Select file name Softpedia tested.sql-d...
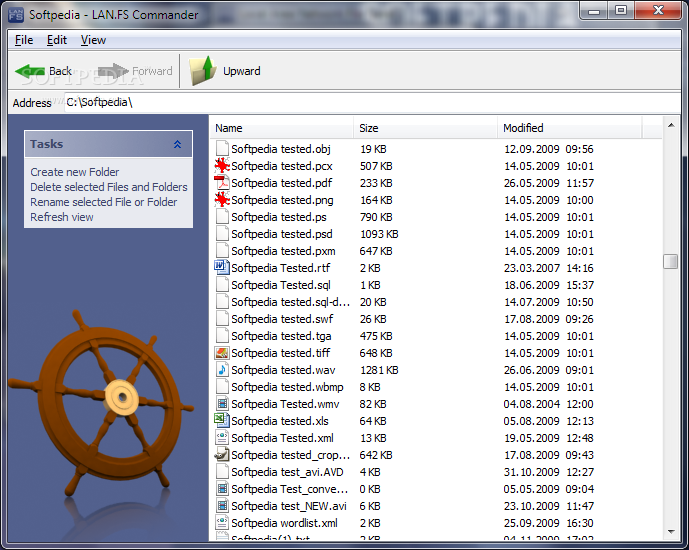This screenshot has width=689, height=550. pos(290,302)
